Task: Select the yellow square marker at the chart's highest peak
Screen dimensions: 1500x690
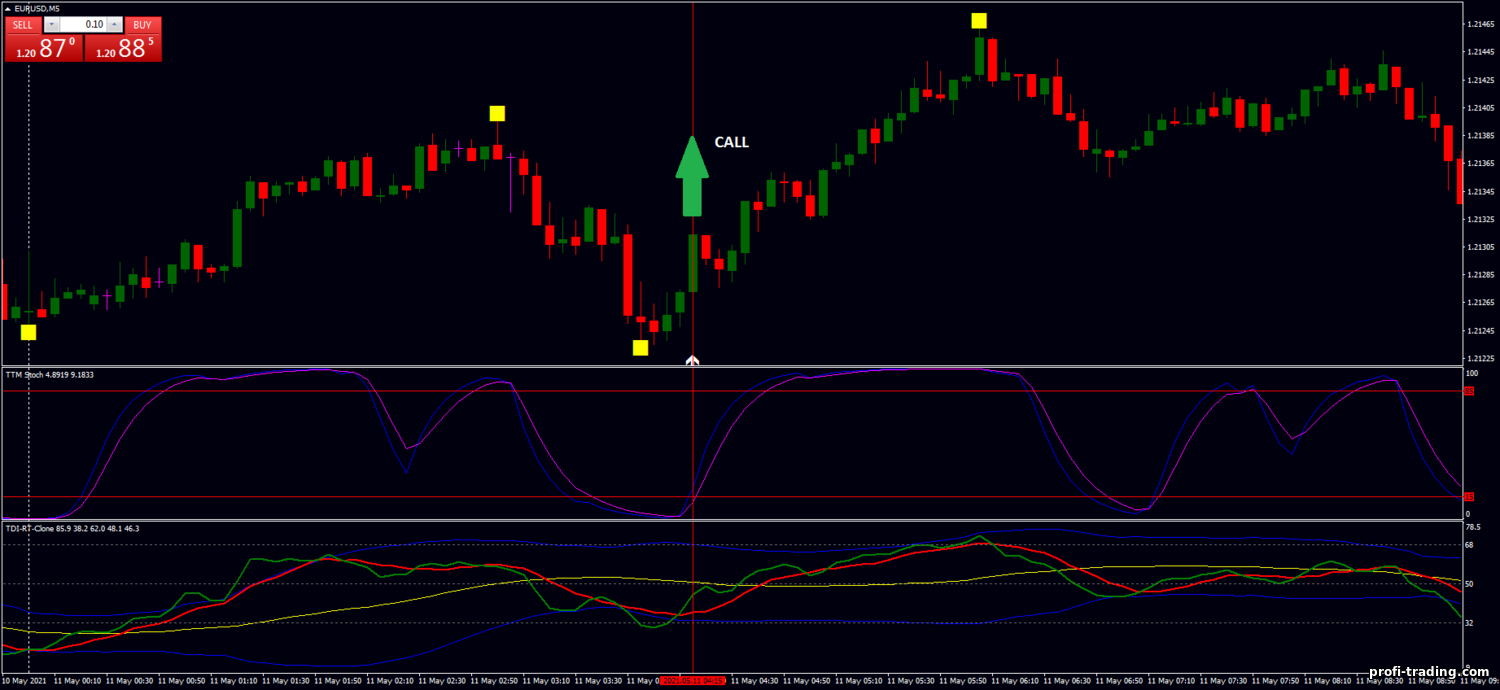Action: 979,20
